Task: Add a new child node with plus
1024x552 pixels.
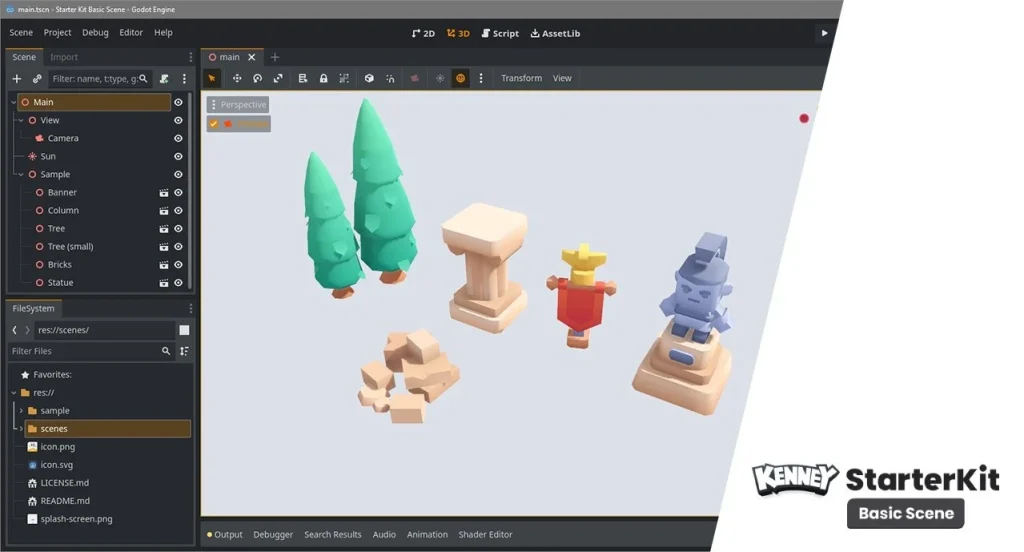Action: click(x=17, y=79)
